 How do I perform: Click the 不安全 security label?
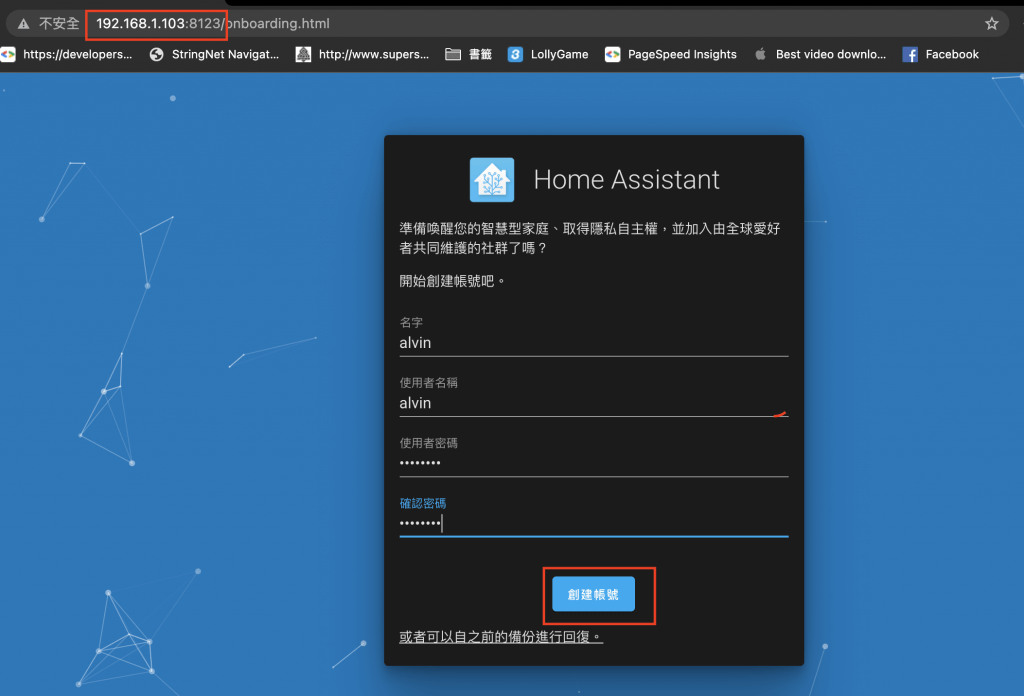(59, 24)
